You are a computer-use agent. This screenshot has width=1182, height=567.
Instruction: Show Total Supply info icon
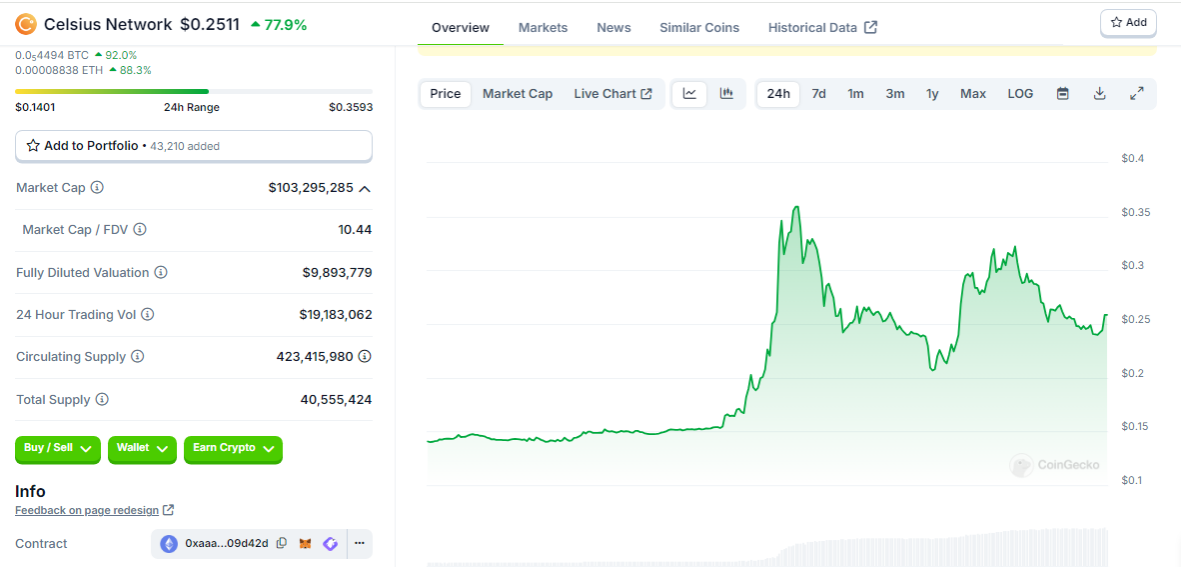coord(102,400)
